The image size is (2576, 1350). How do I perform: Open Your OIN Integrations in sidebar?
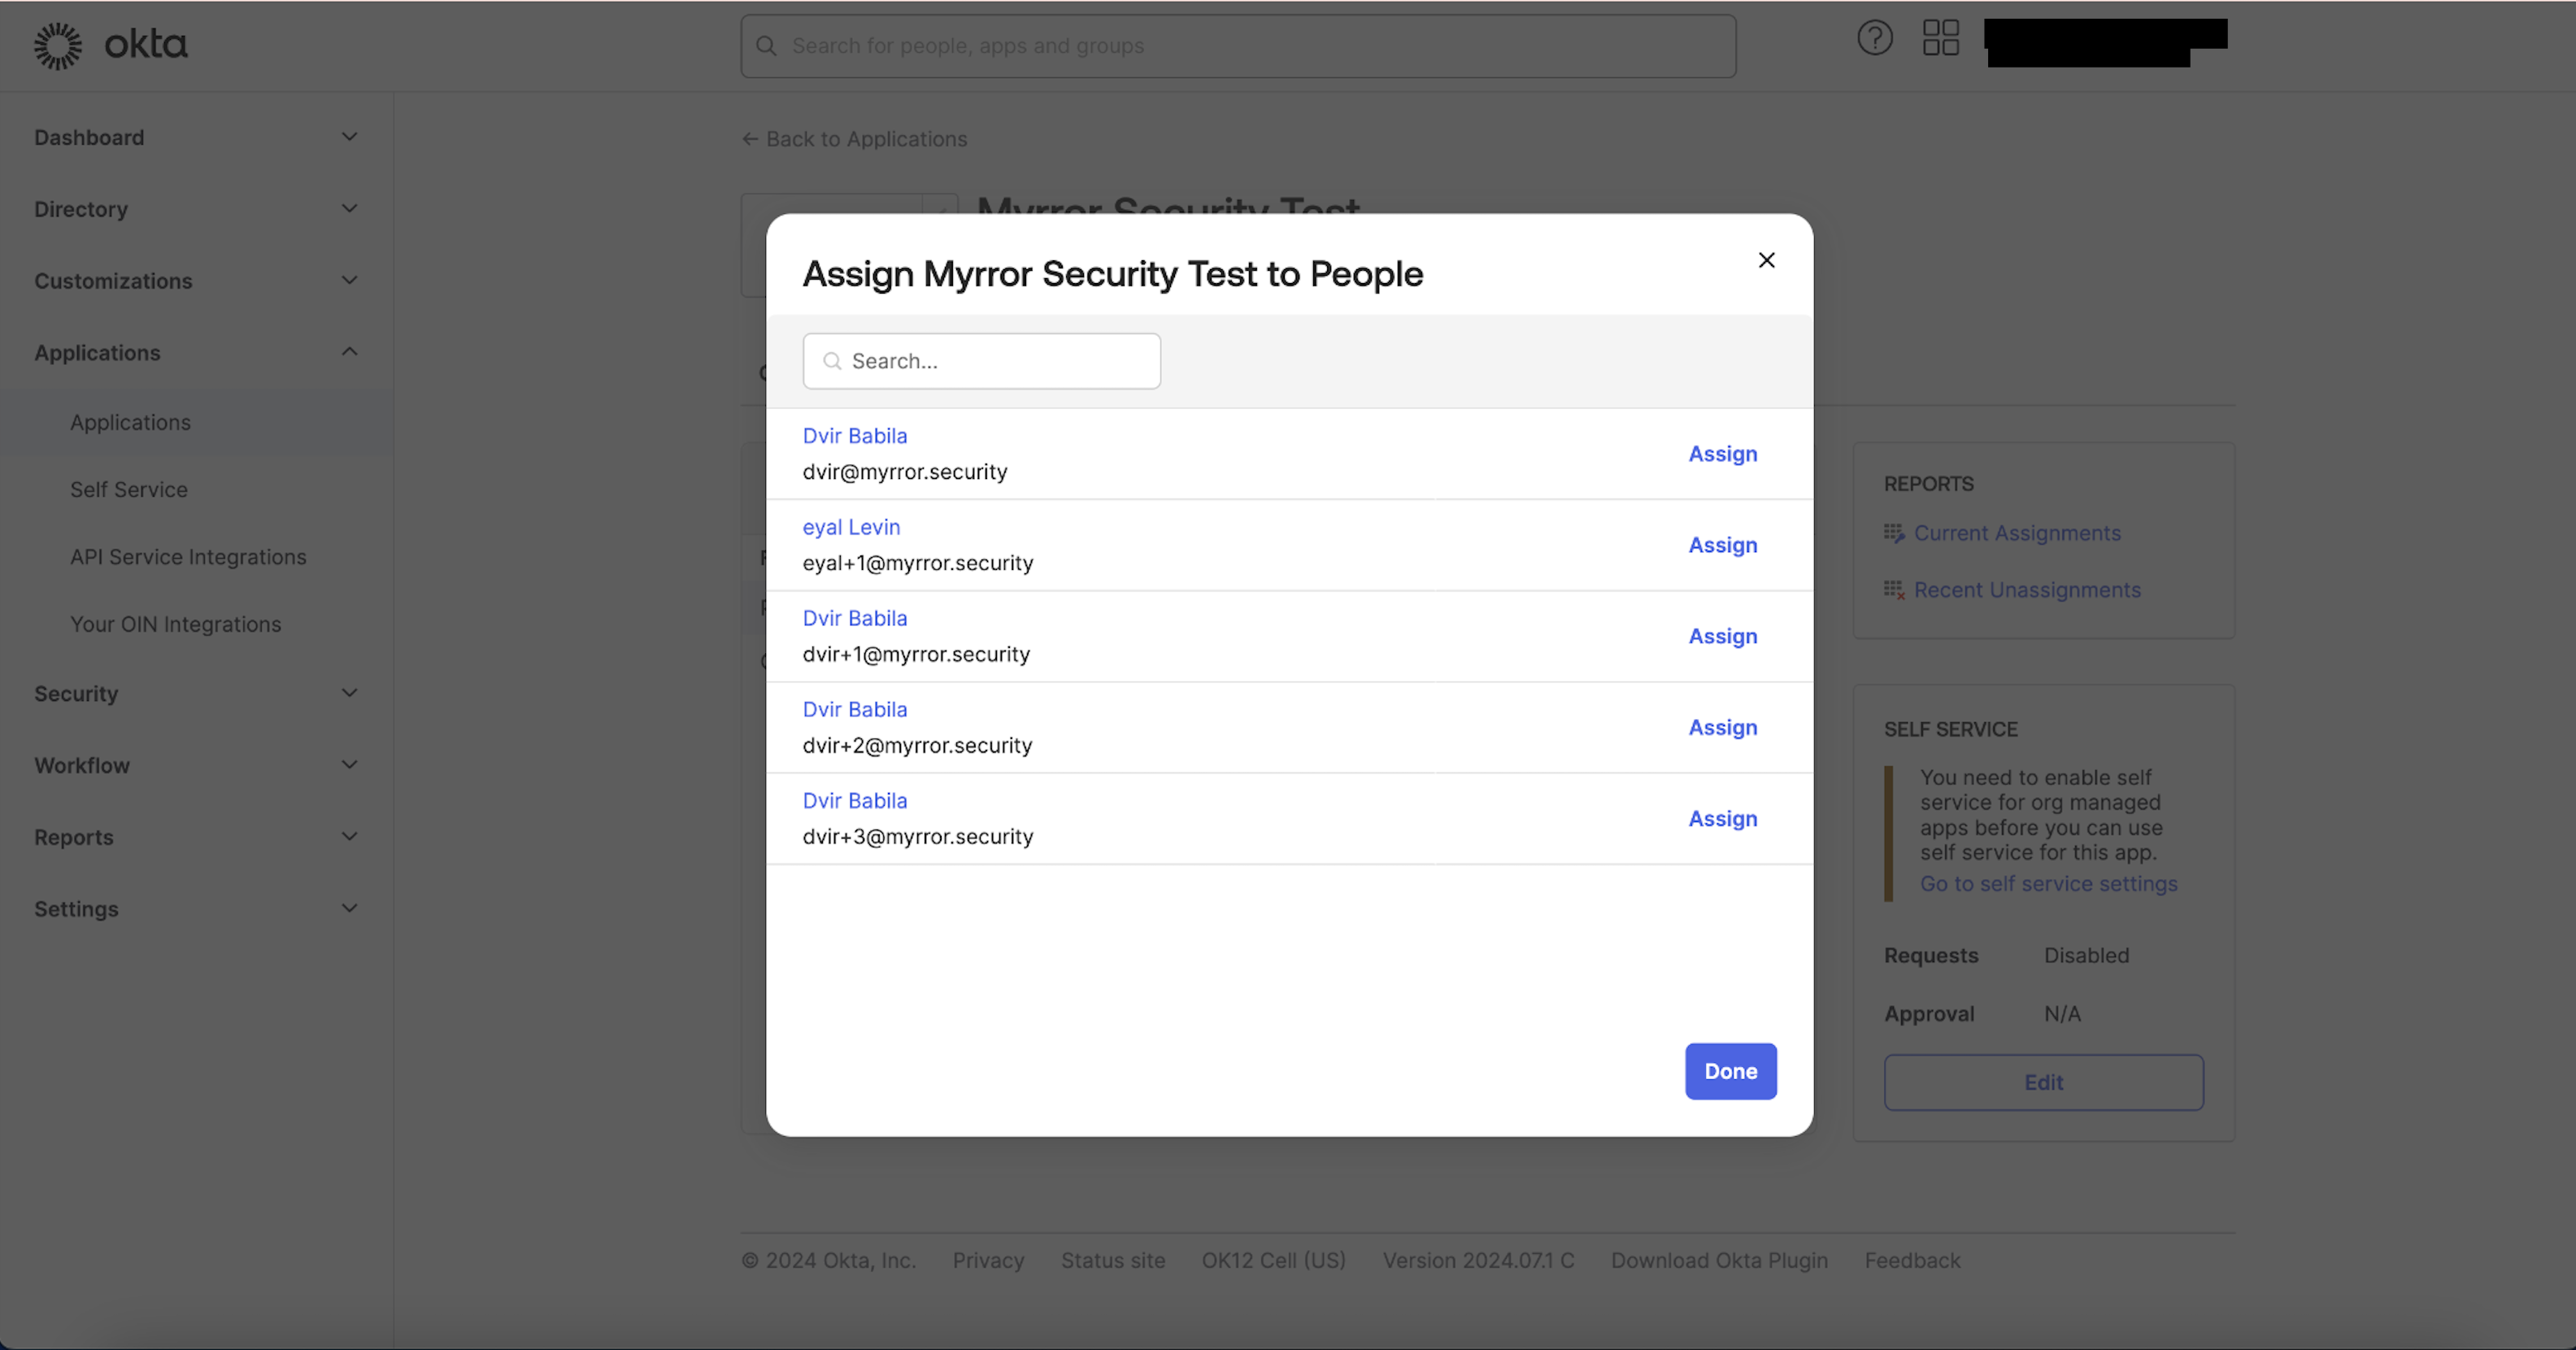click(x=176, y=624)
